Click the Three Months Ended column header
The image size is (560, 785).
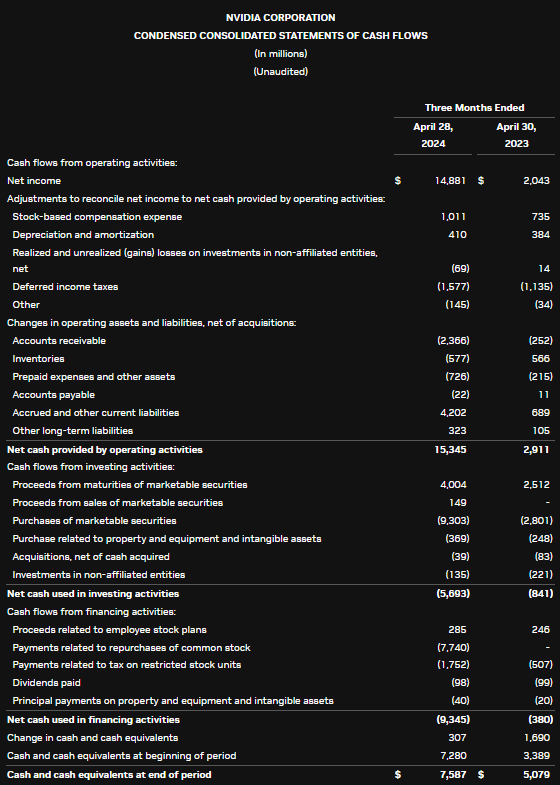pos(474,108)
